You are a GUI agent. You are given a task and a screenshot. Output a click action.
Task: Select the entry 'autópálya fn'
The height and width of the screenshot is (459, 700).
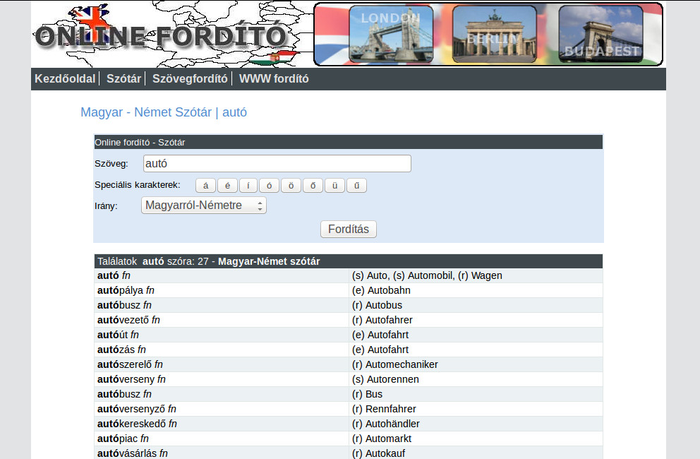pyautogui.click(x=126, y=290)
